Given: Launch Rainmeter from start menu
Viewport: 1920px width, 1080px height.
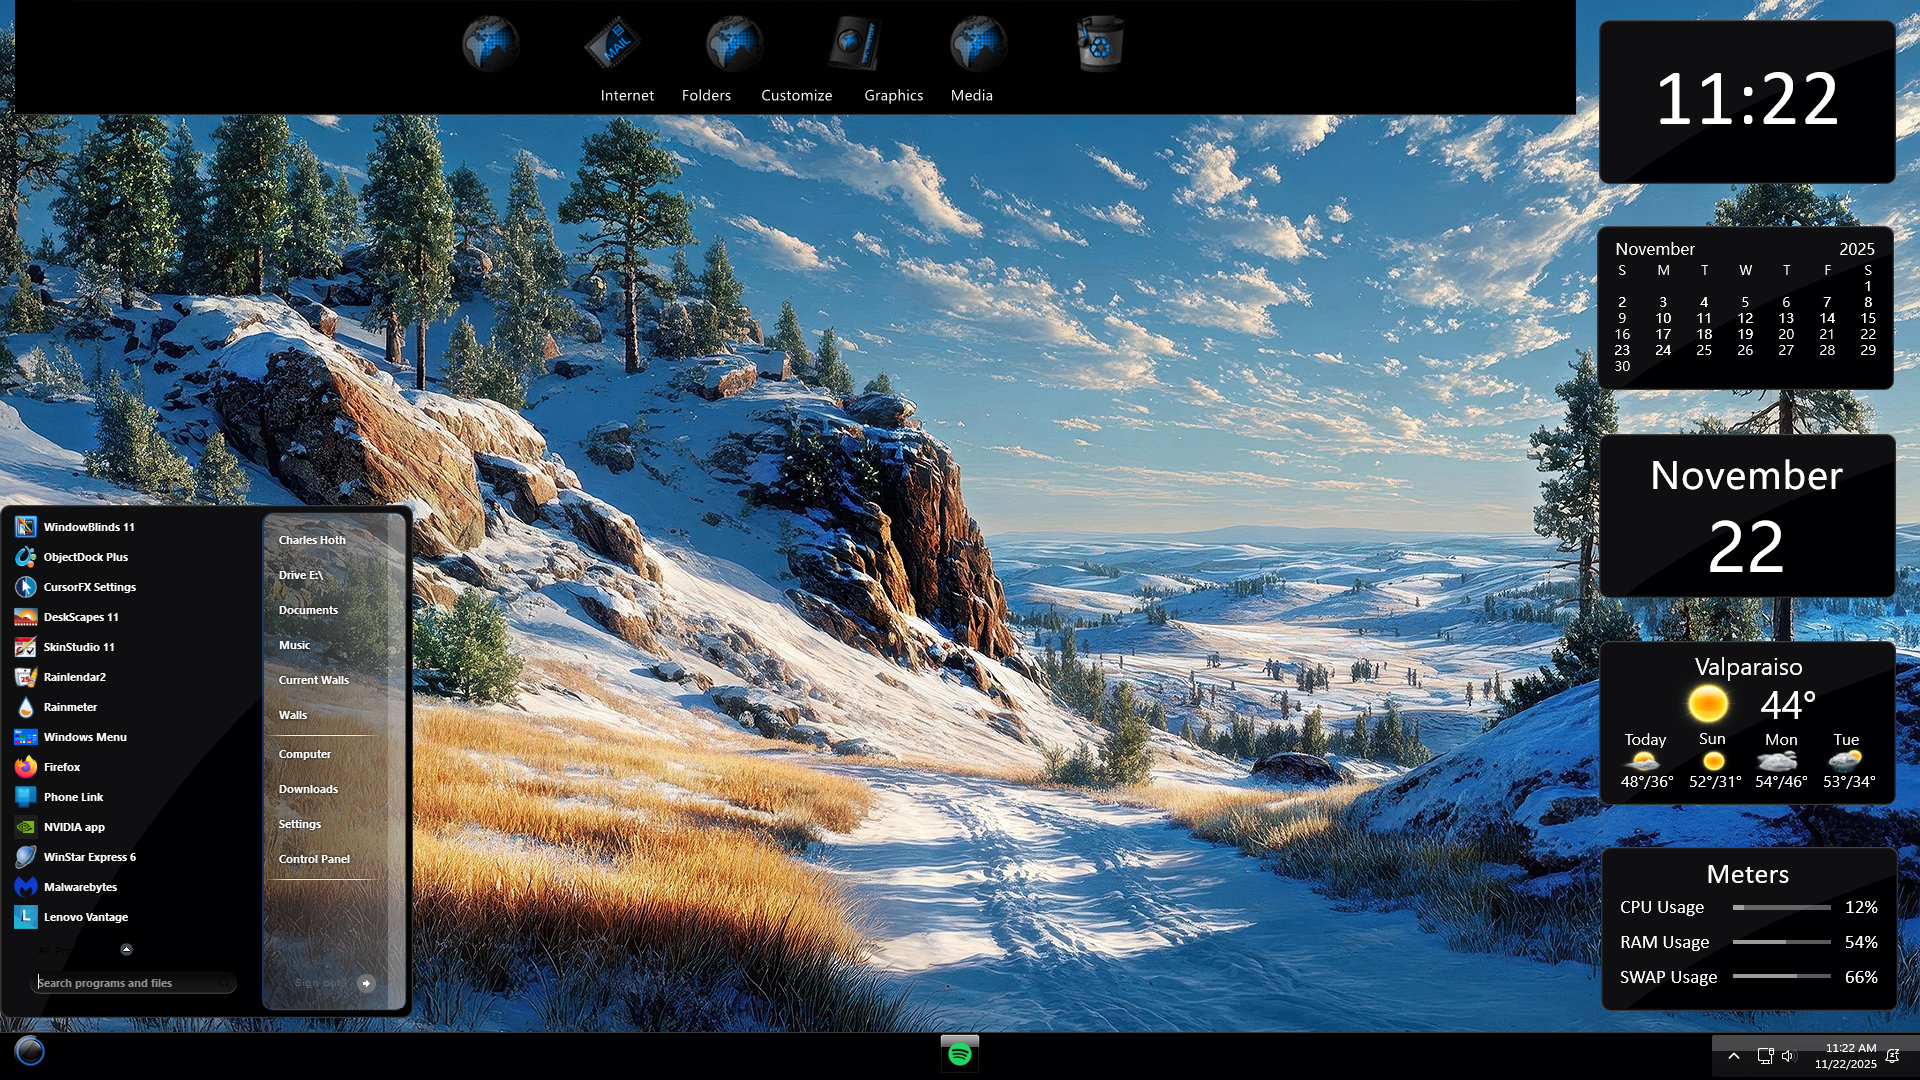Looking at the screenshot, I should [x=70, y=707].
